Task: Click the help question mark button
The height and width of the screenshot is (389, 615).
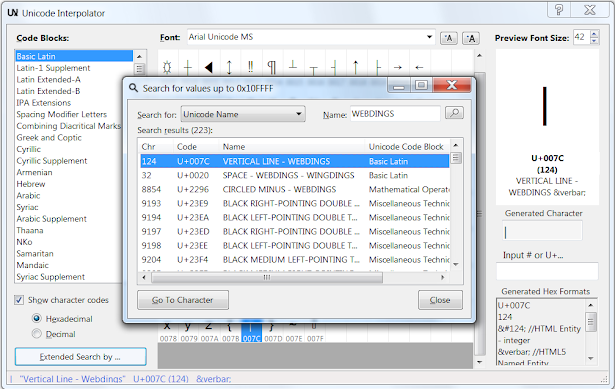Action: (x=559, y=10)
